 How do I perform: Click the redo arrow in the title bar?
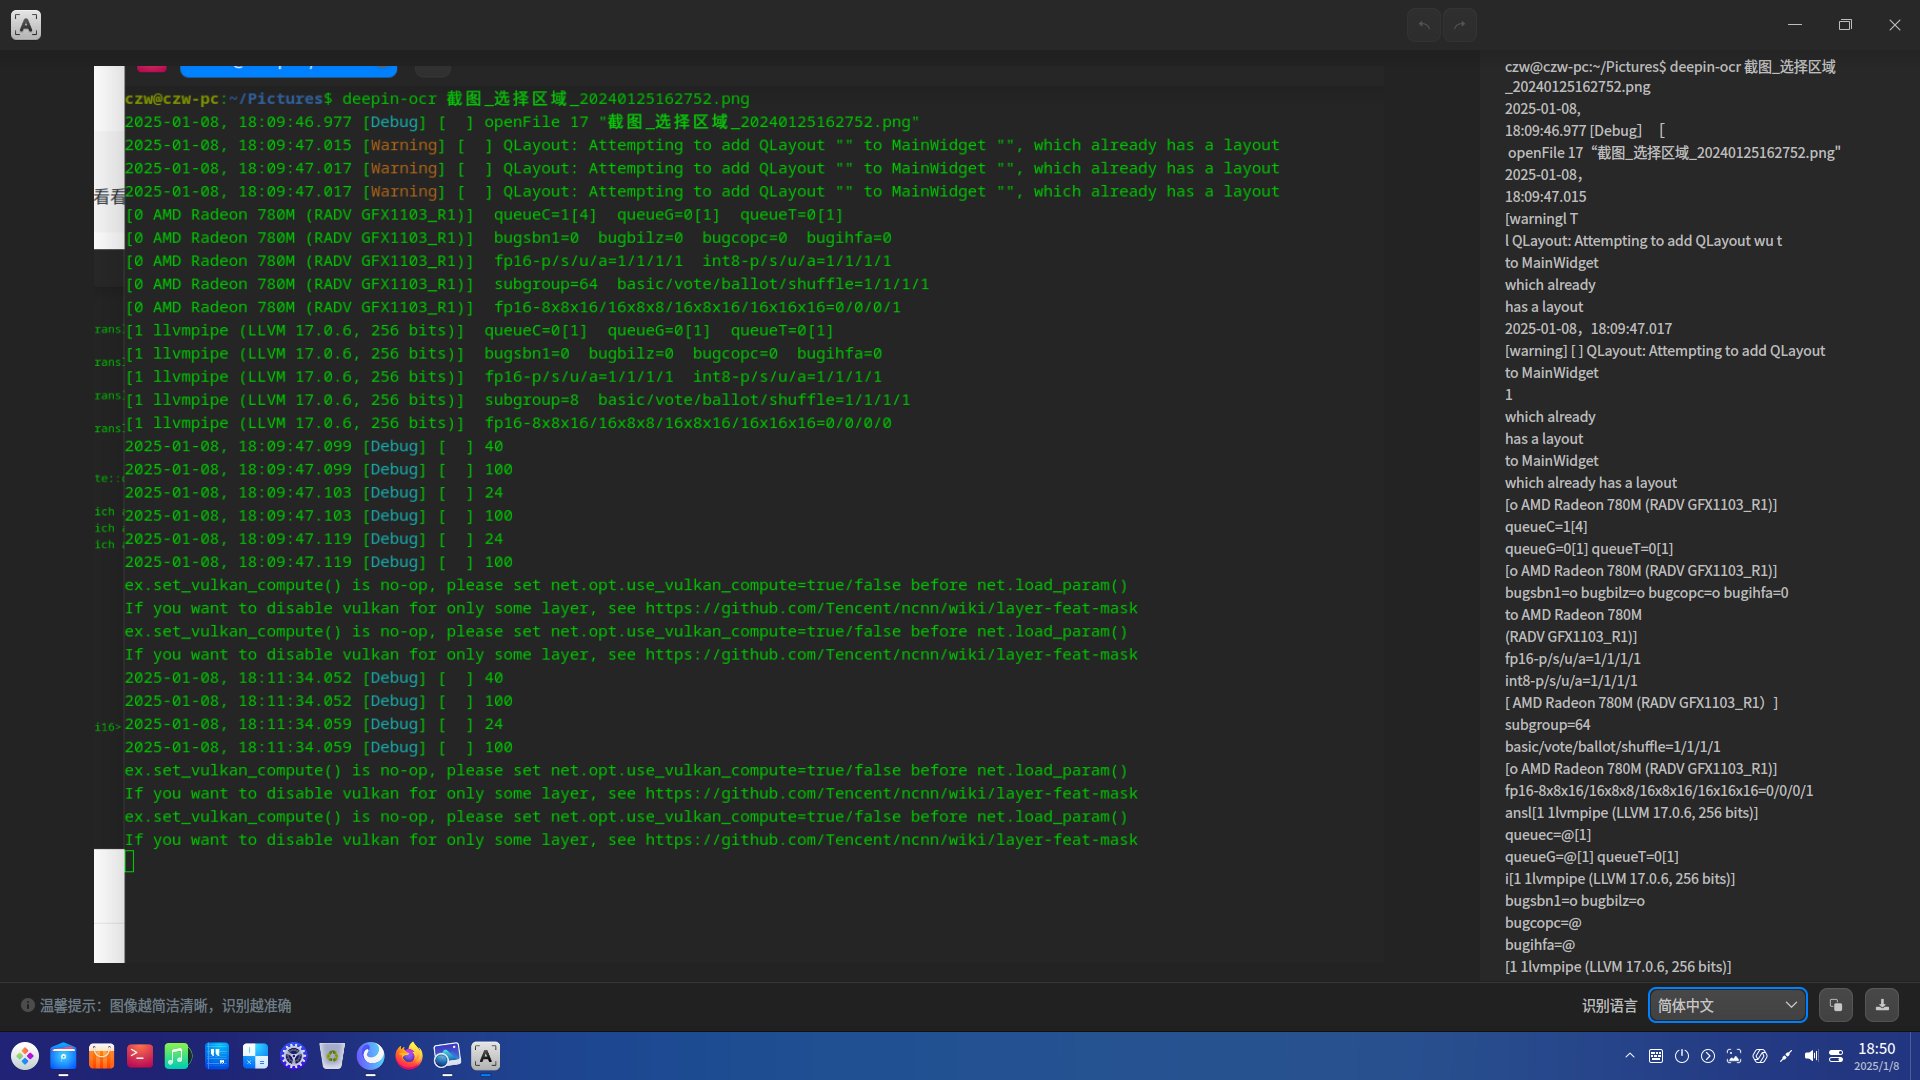click(1460, 25)
